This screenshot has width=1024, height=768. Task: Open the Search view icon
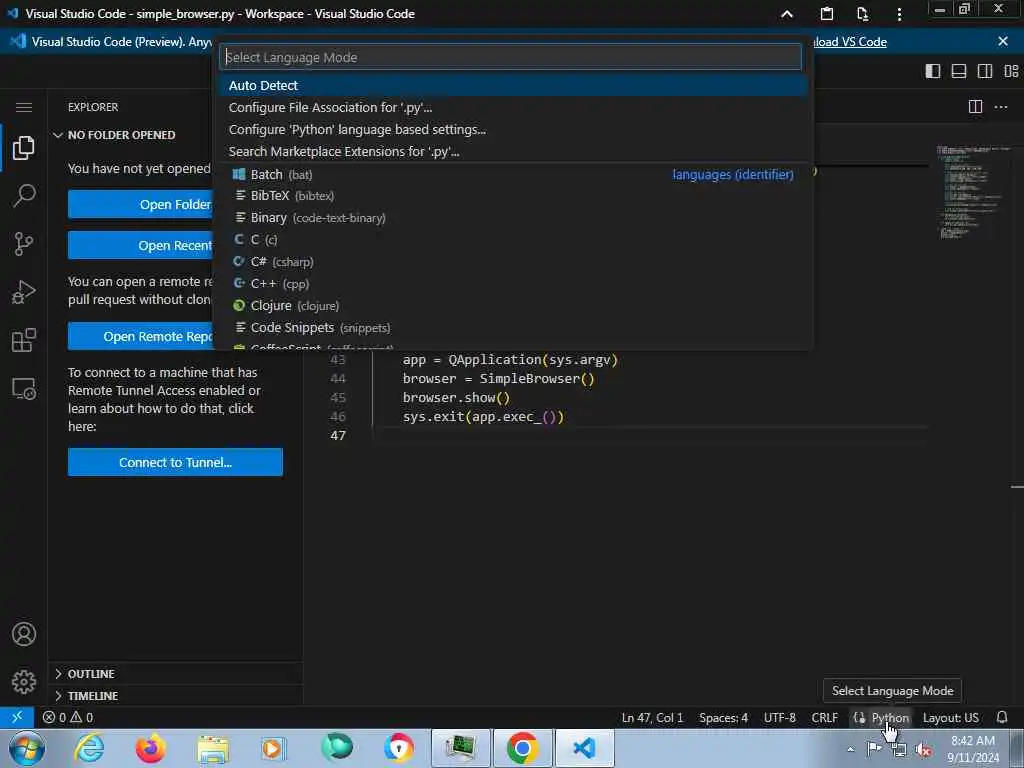(24, 195)
